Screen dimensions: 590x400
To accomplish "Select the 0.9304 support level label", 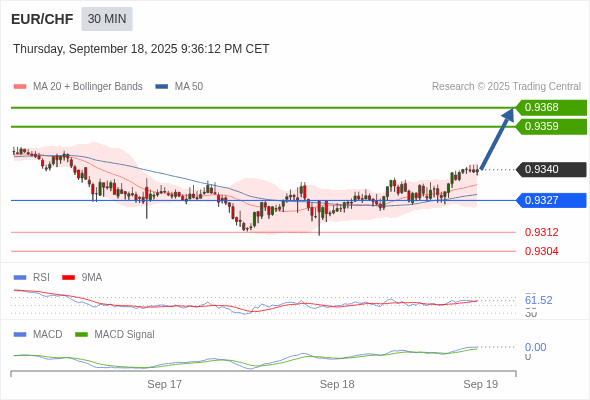I will coord(541,251).
